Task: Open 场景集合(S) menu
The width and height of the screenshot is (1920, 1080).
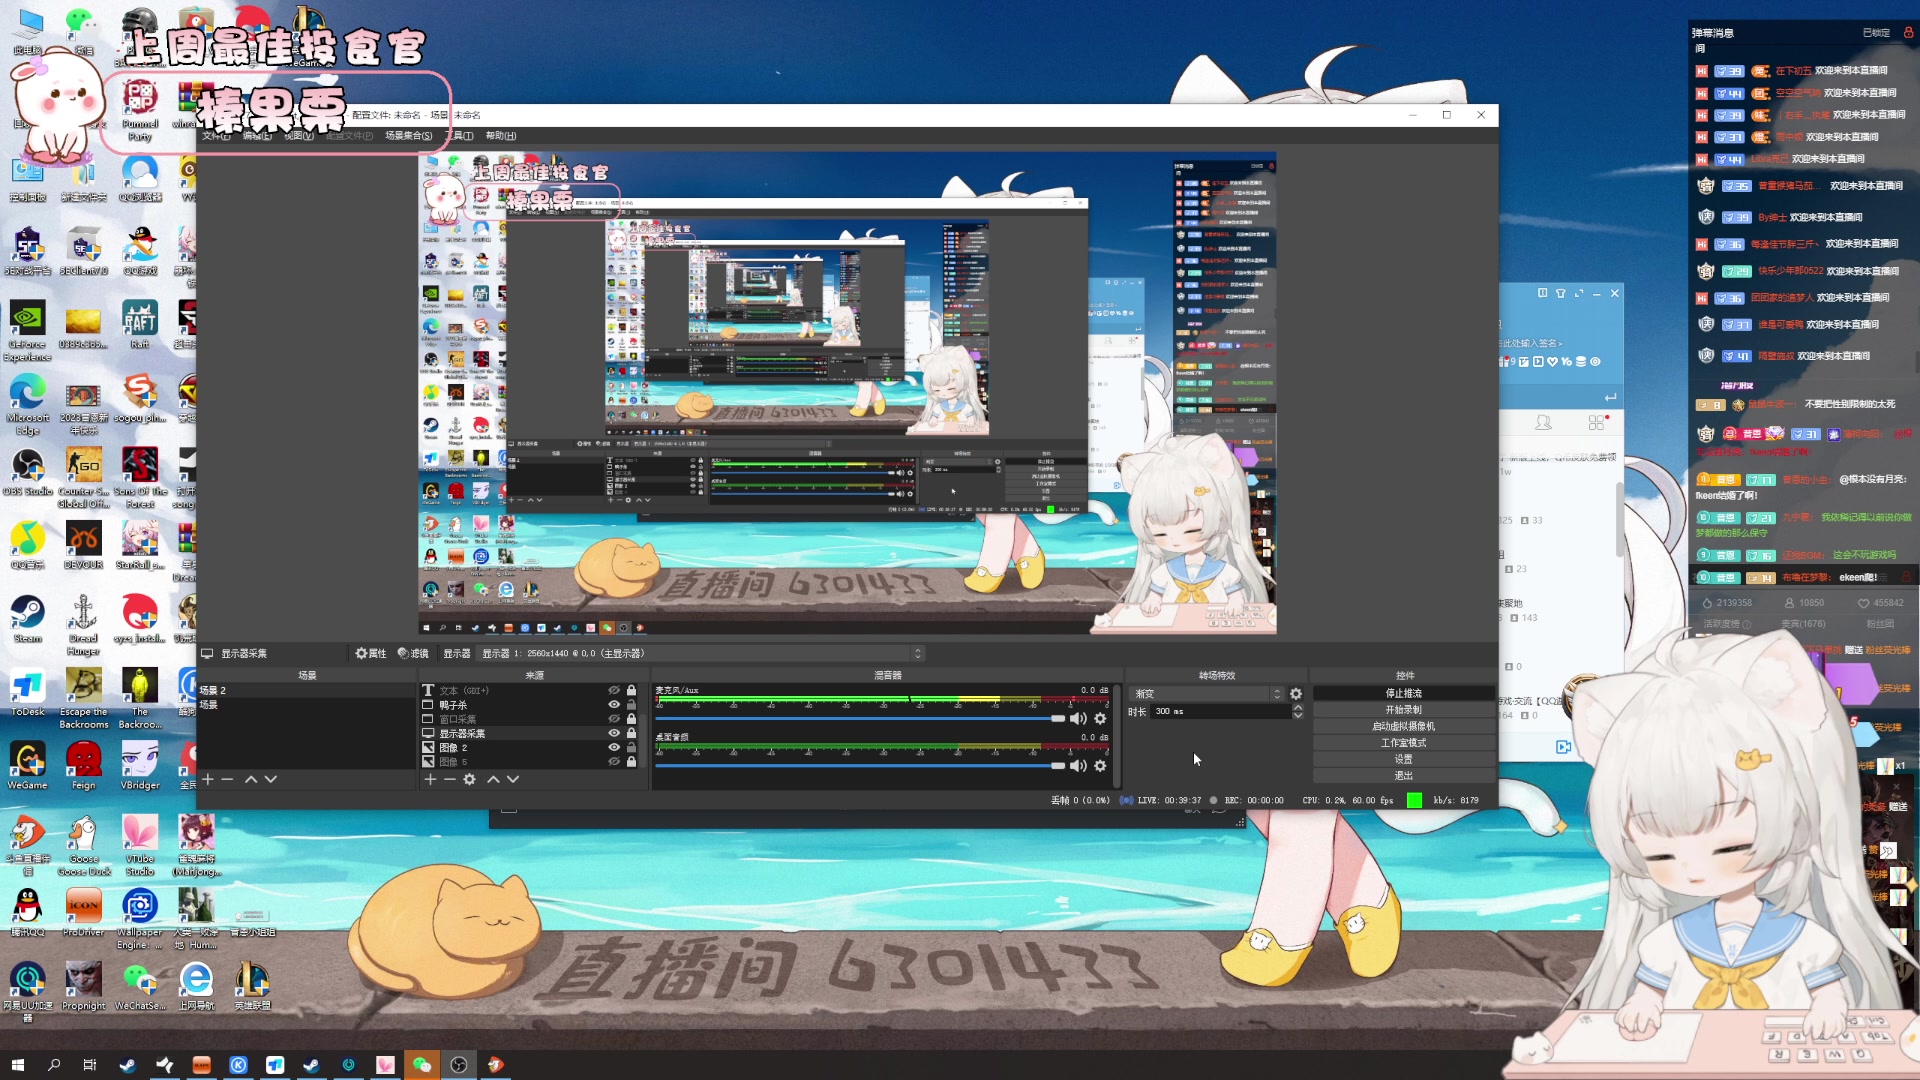Action: coord(408,136)
